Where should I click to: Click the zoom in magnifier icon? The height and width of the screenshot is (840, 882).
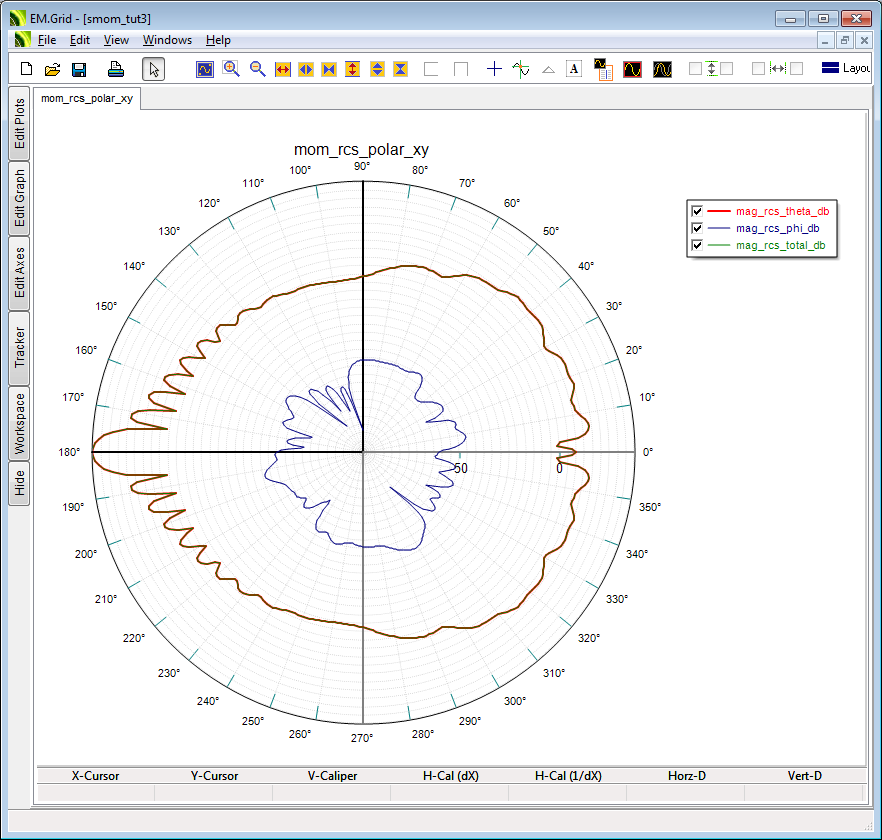click(231, 69)
